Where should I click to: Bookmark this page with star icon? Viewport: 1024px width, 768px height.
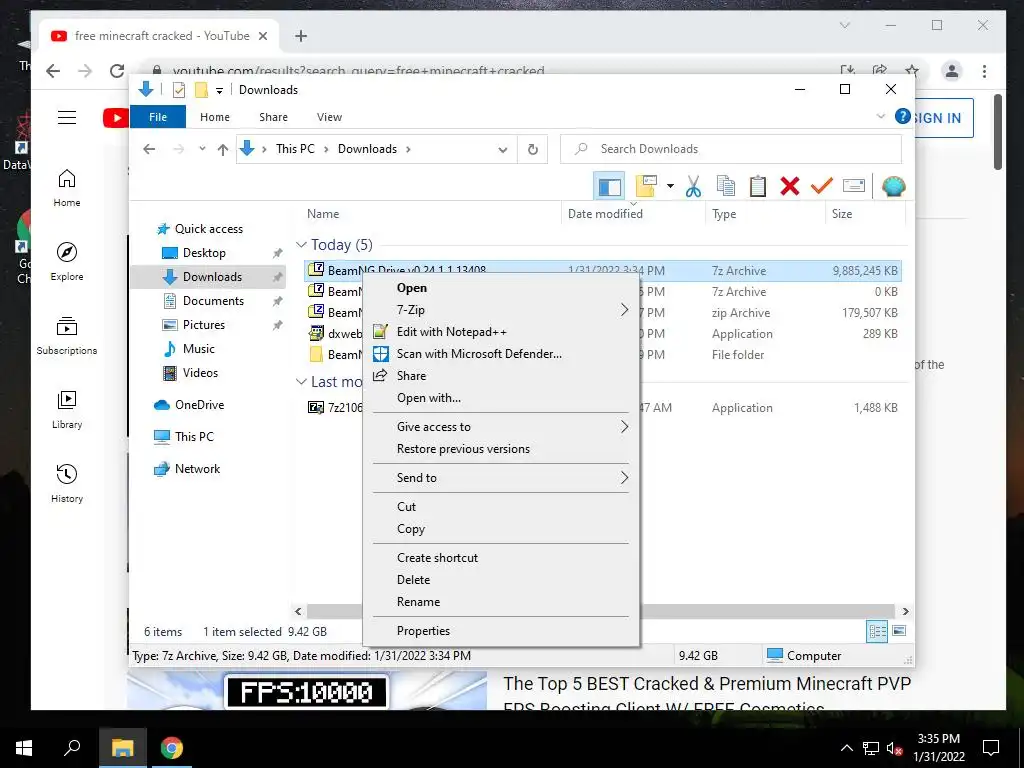(912, 71)
